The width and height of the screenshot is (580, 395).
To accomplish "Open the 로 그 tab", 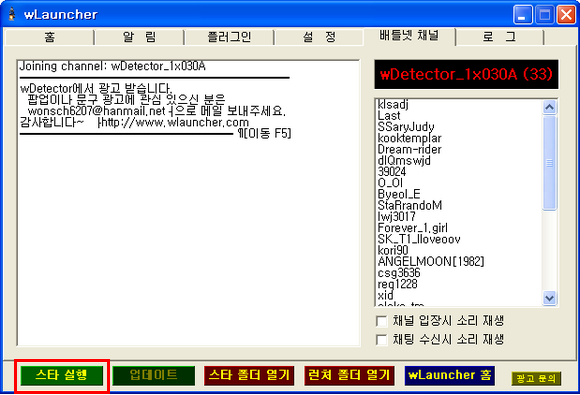I will click(499, 37).
